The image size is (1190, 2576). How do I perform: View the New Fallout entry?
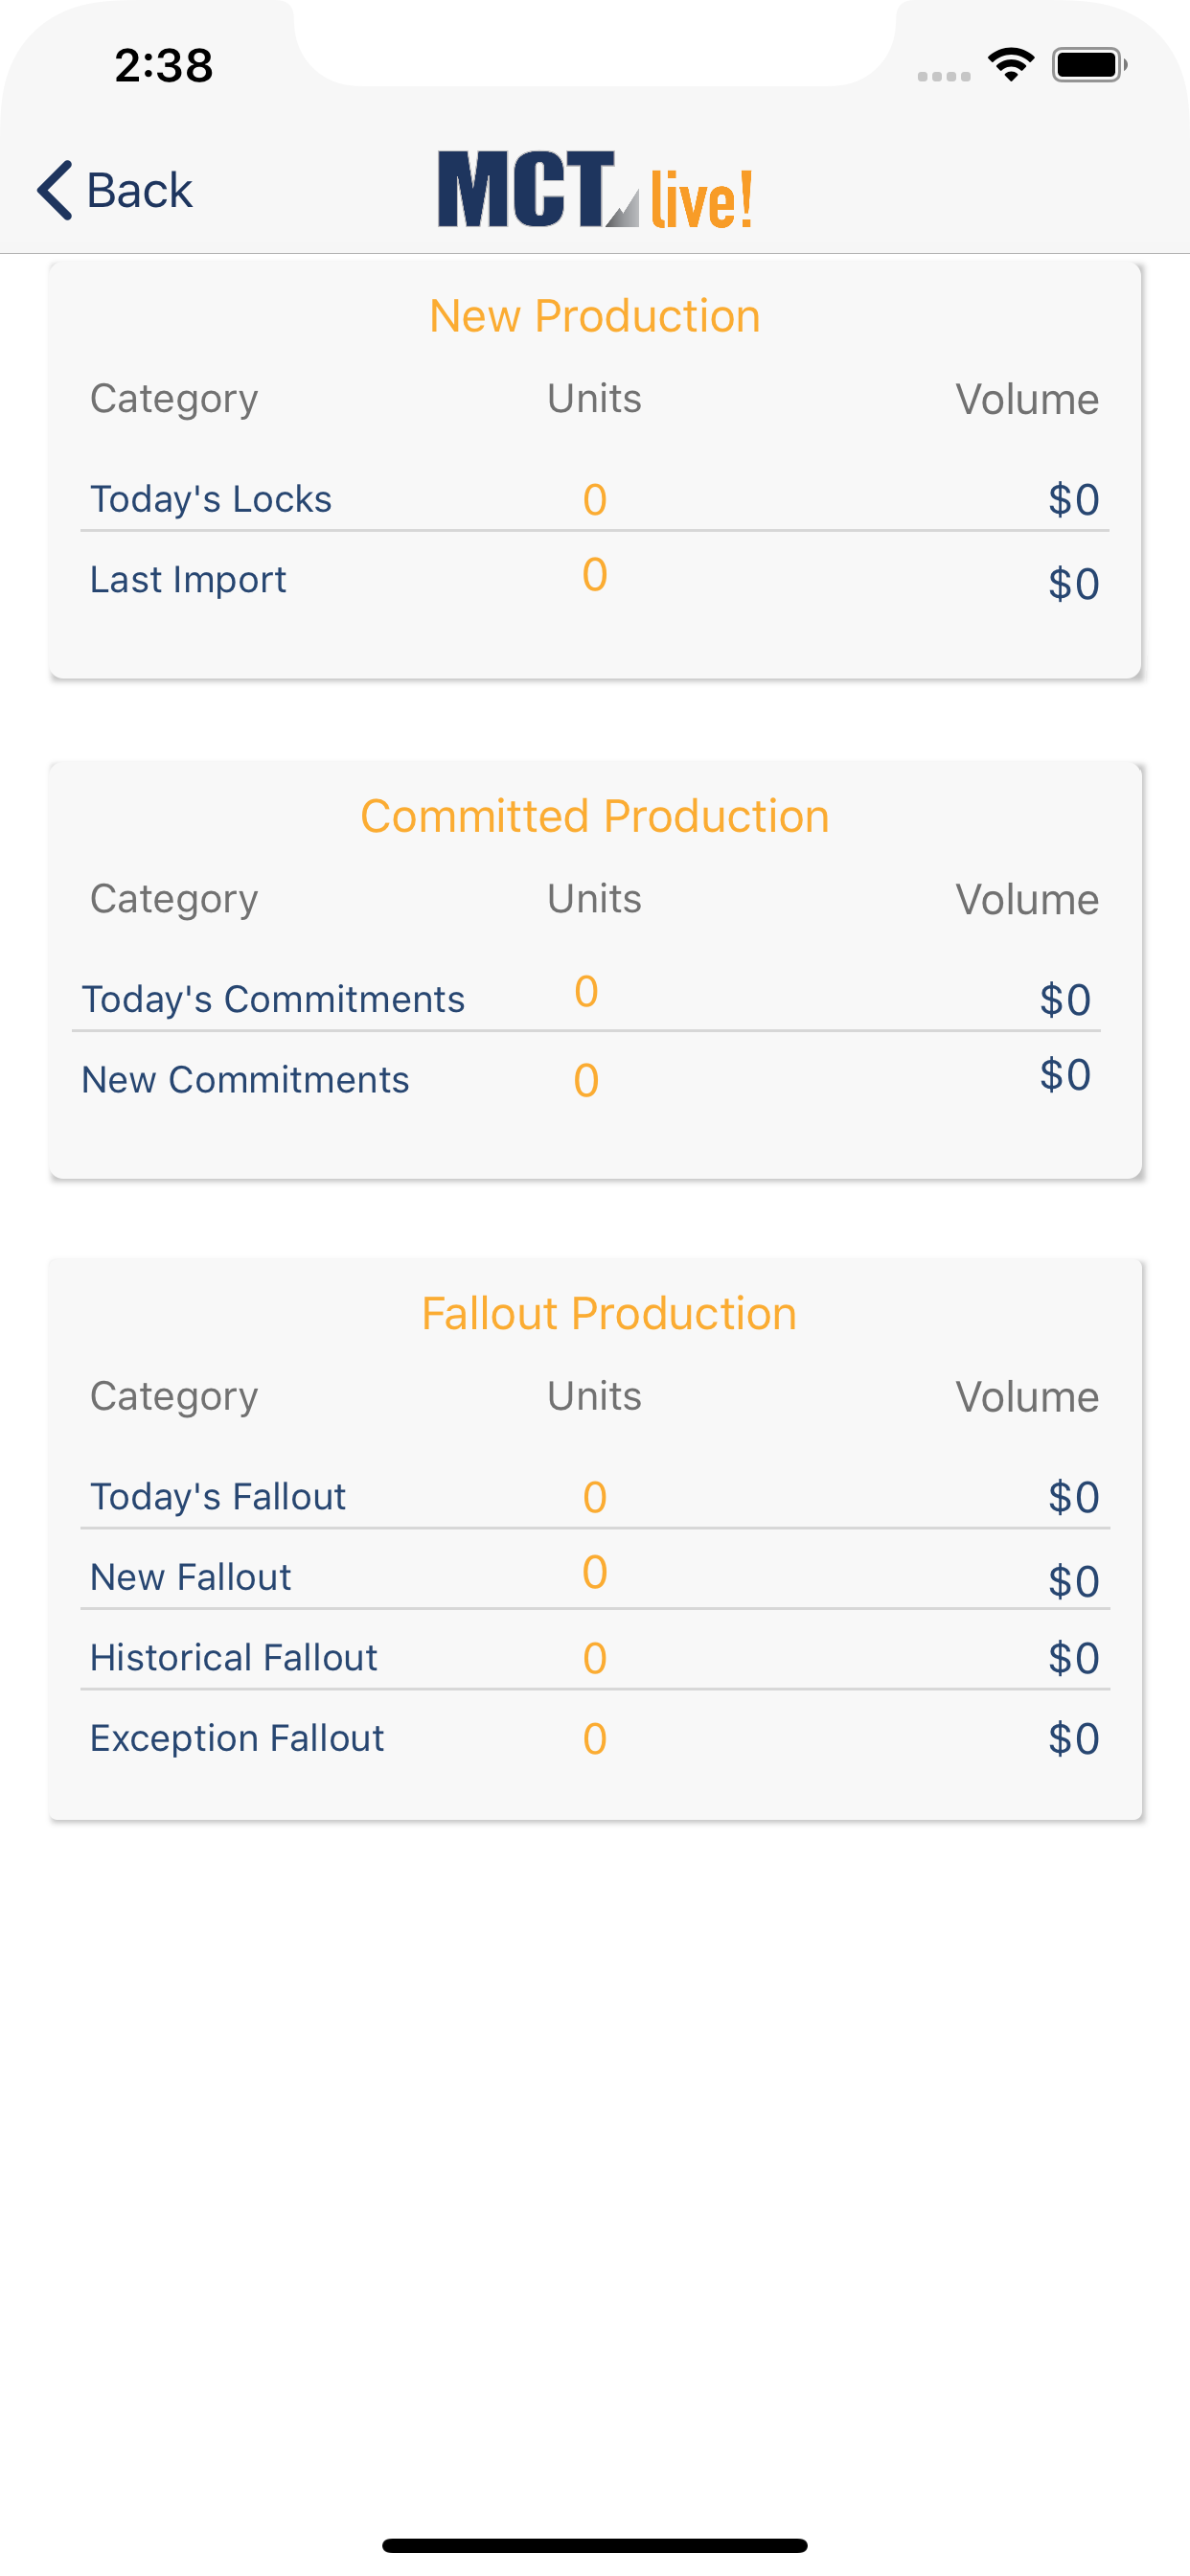coord(191,1577)
